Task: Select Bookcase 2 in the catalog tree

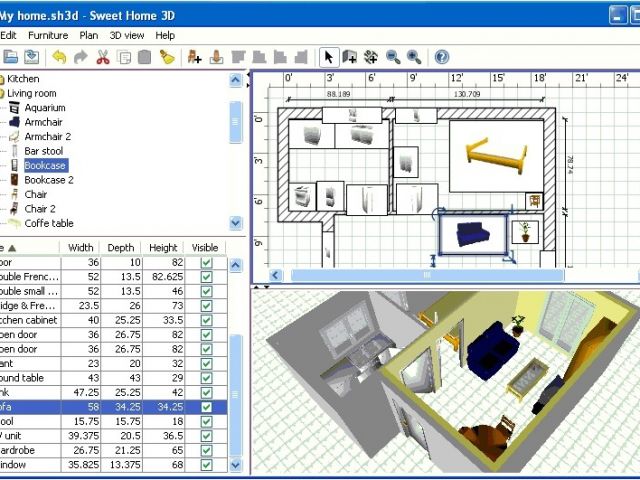Action: coord(48,180)
